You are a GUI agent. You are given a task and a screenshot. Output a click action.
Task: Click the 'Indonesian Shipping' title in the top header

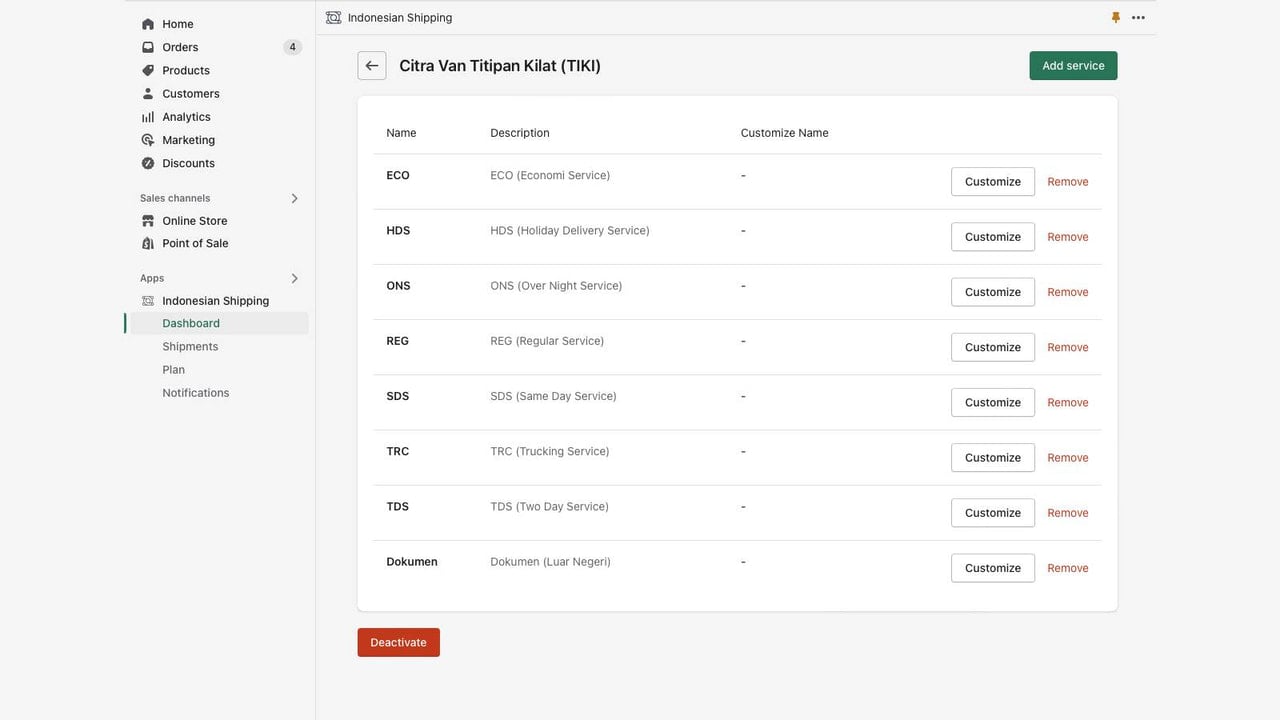pos(400,17)
